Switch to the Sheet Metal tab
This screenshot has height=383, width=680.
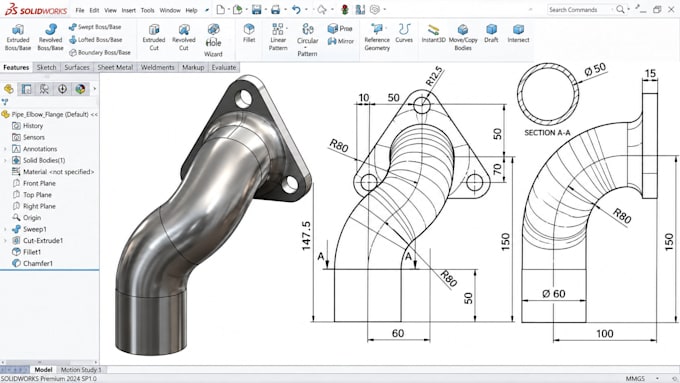pos(115,67)
